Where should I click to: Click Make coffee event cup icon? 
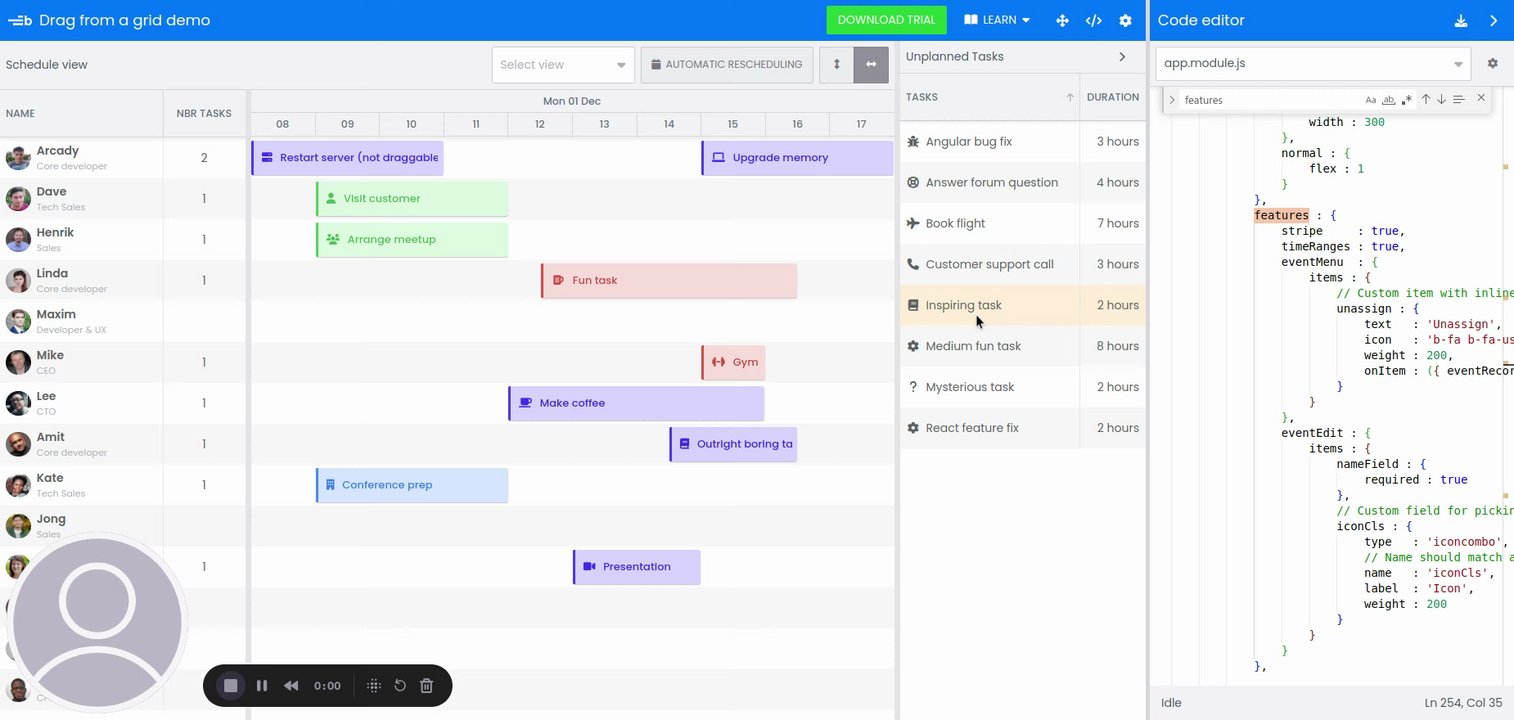525,403
